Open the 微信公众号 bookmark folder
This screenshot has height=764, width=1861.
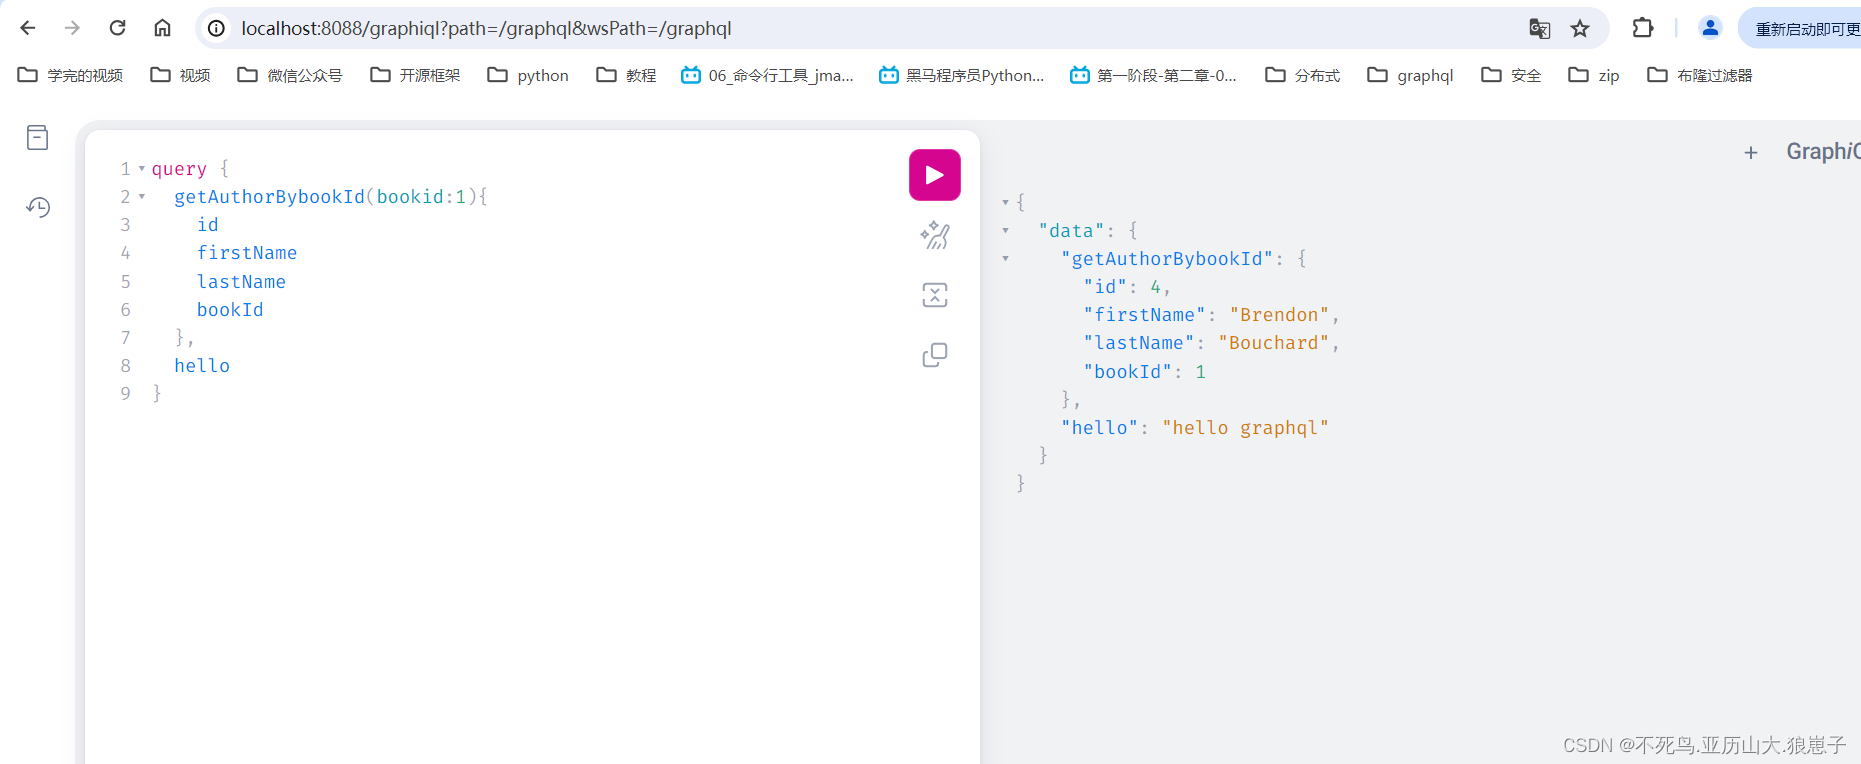coord(290,75)
